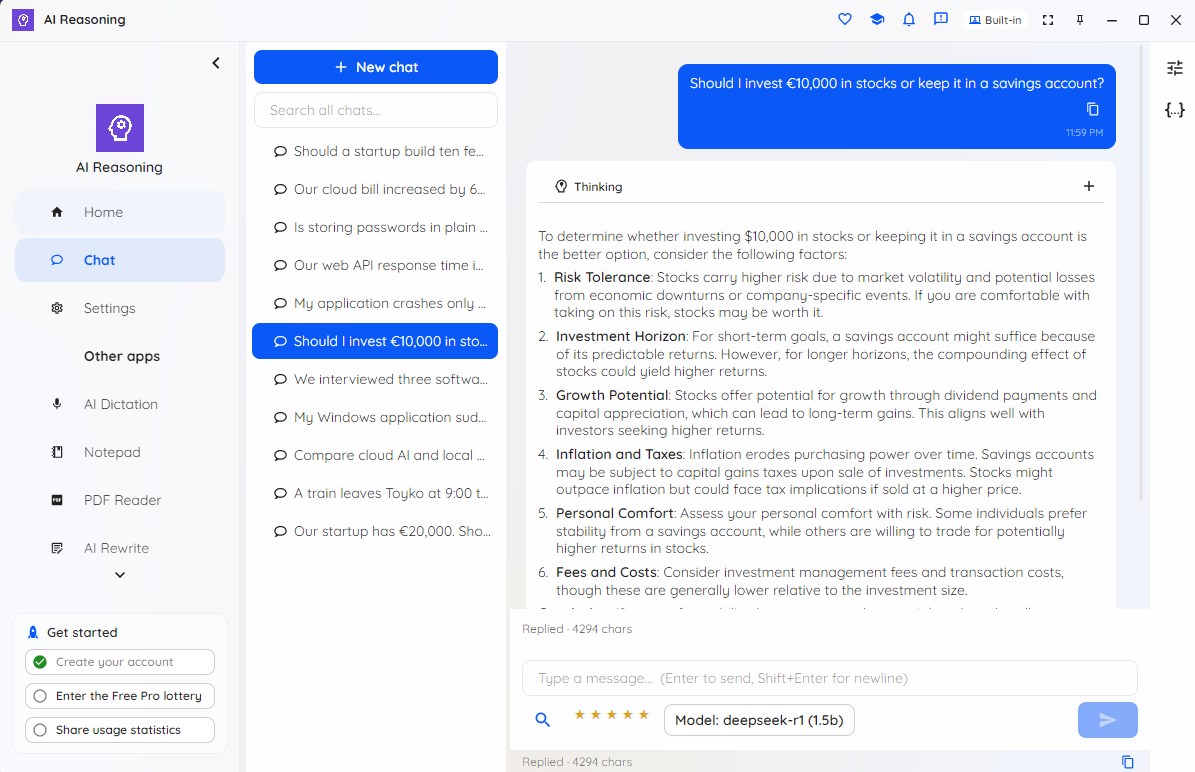Open chat 'My application crashes only...'
Image resolution: width=1195 pixels, height=772 pixels.
coord(376,303)
